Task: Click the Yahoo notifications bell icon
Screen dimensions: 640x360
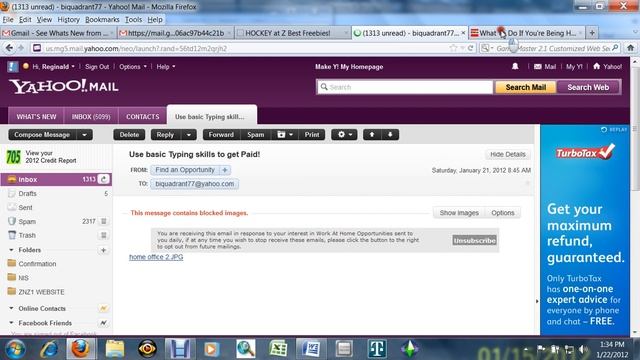Action: pos(515,66)
